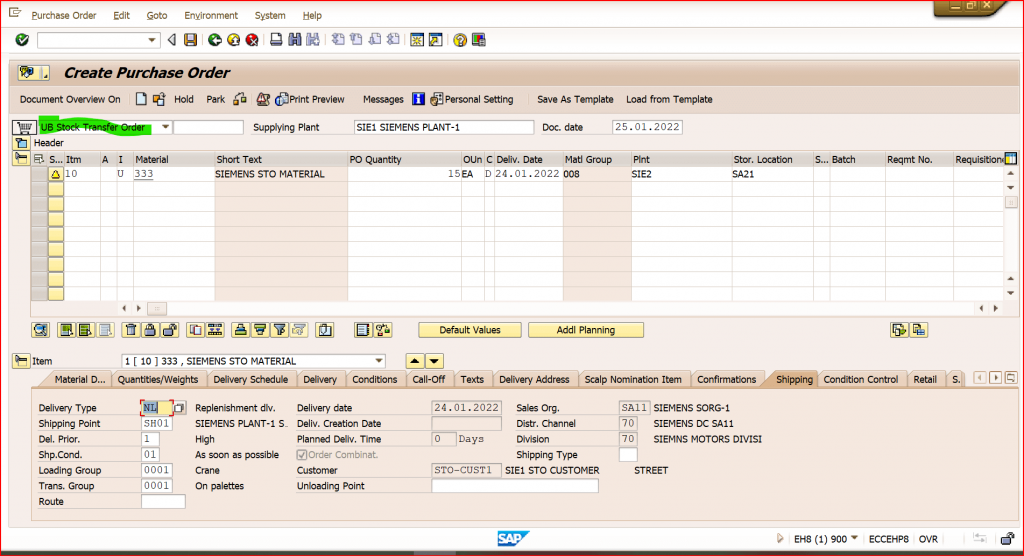
Task: Click Print Preview button
Action: [x=310, y=99]
